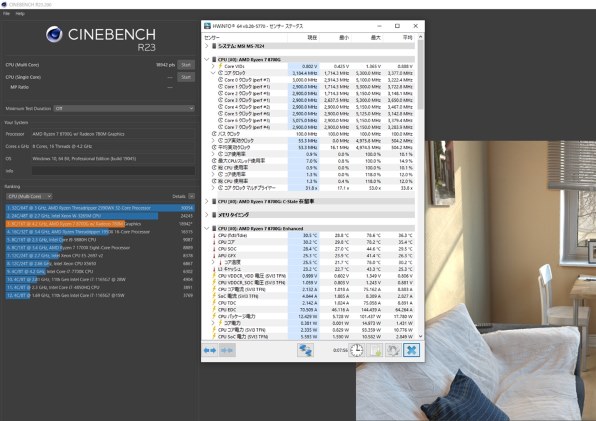
Task: Click the センサー column header
Action: [x=245, y=38]
